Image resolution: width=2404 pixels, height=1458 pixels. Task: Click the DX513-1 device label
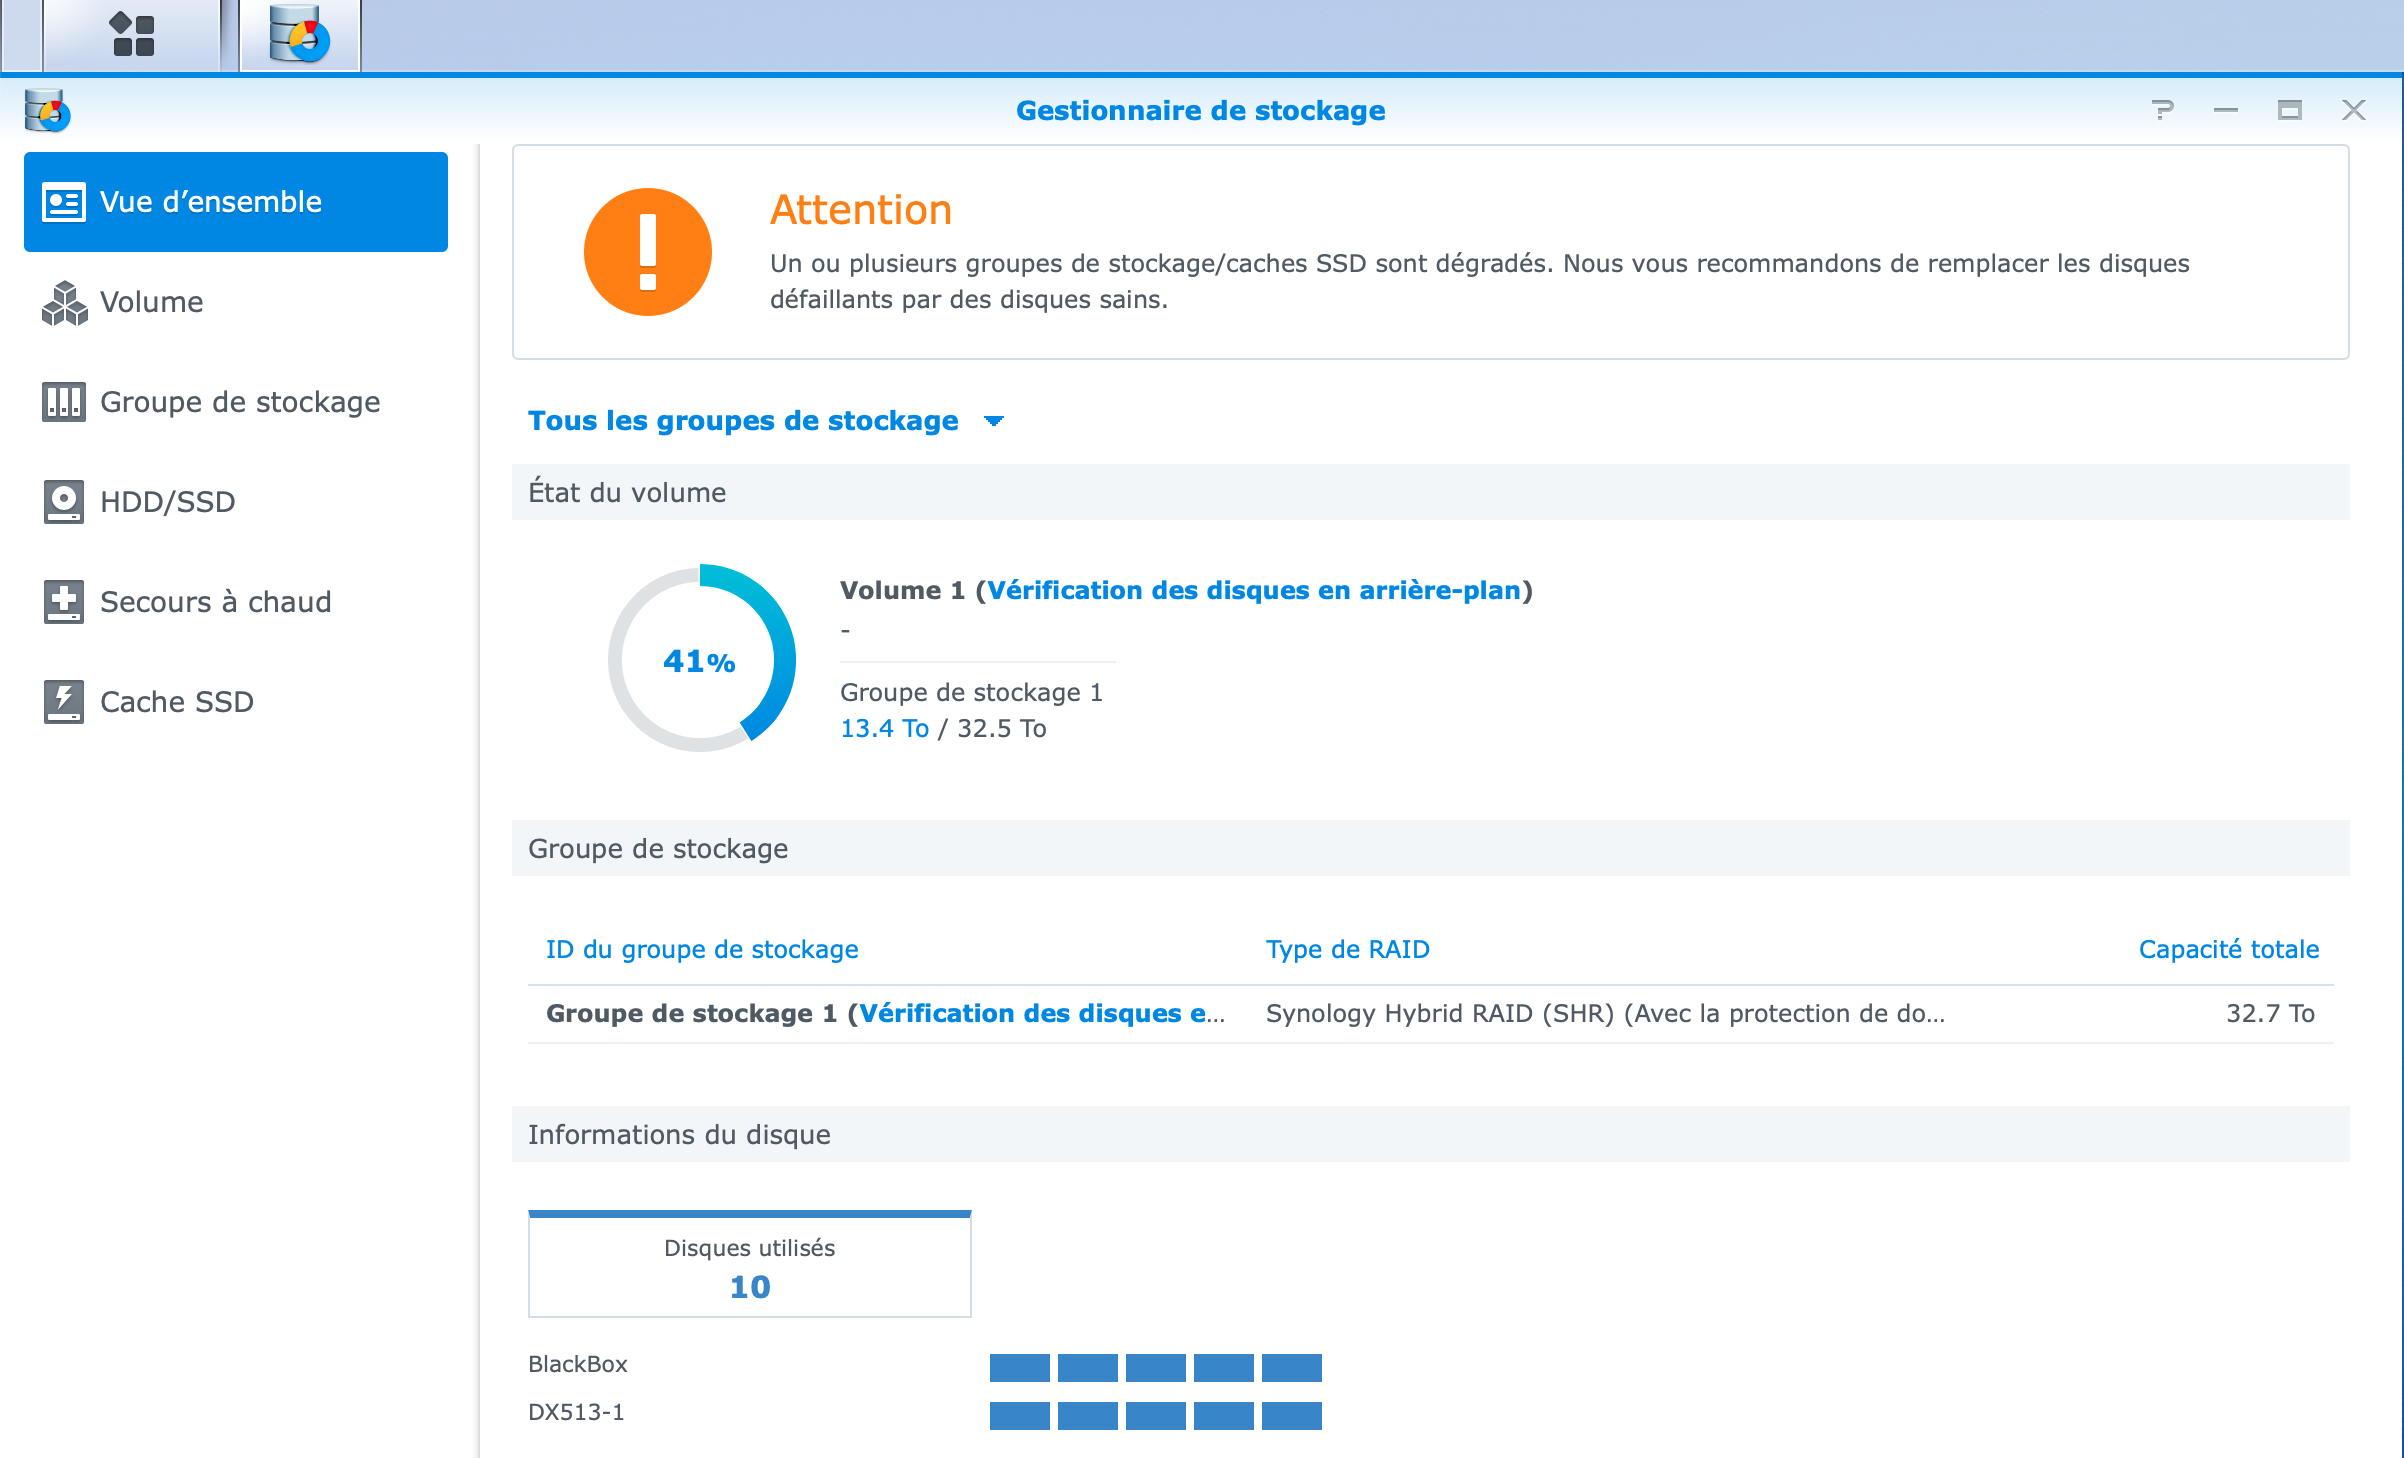pos(576,1412)
